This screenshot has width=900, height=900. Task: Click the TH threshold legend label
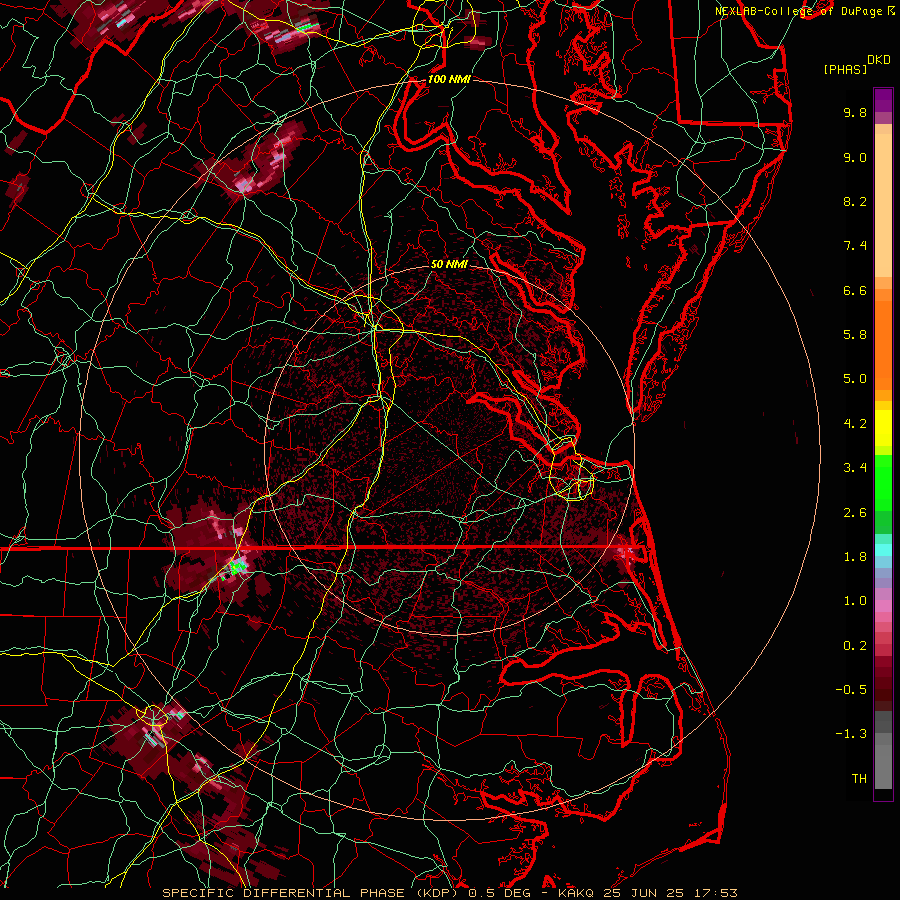[859, 779]
